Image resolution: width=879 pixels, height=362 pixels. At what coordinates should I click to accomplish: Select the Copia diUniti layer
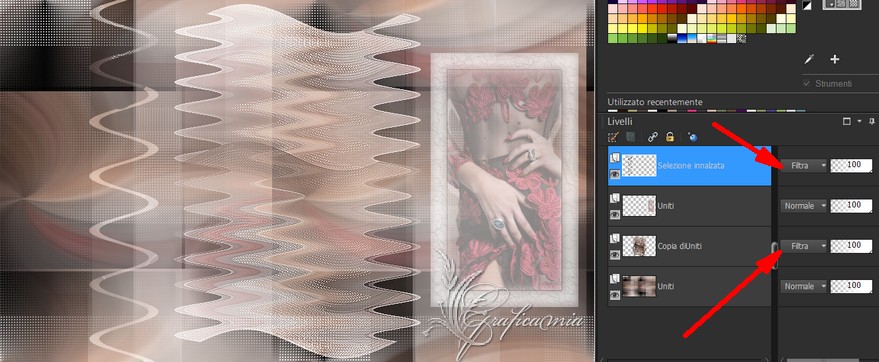pyautogui.click(x=690, y=246)
